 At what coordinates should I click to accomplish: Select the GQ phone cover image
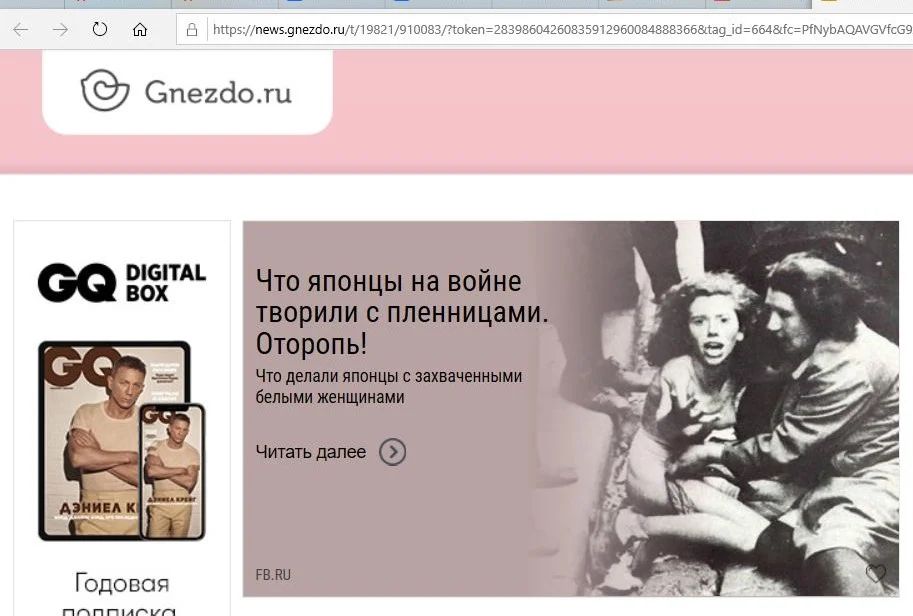(x=172, y=472)
